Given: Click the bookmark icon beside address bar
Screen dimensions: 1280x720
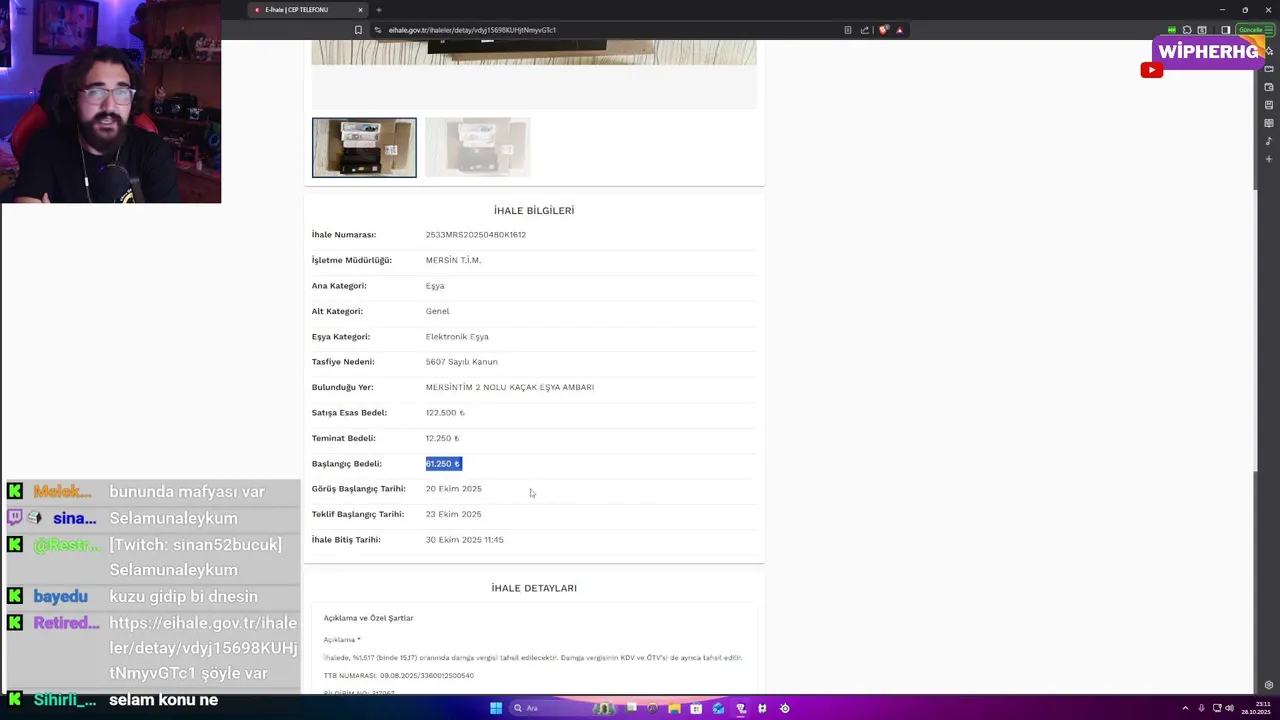Looking at the screenshot, I should 358,30.
